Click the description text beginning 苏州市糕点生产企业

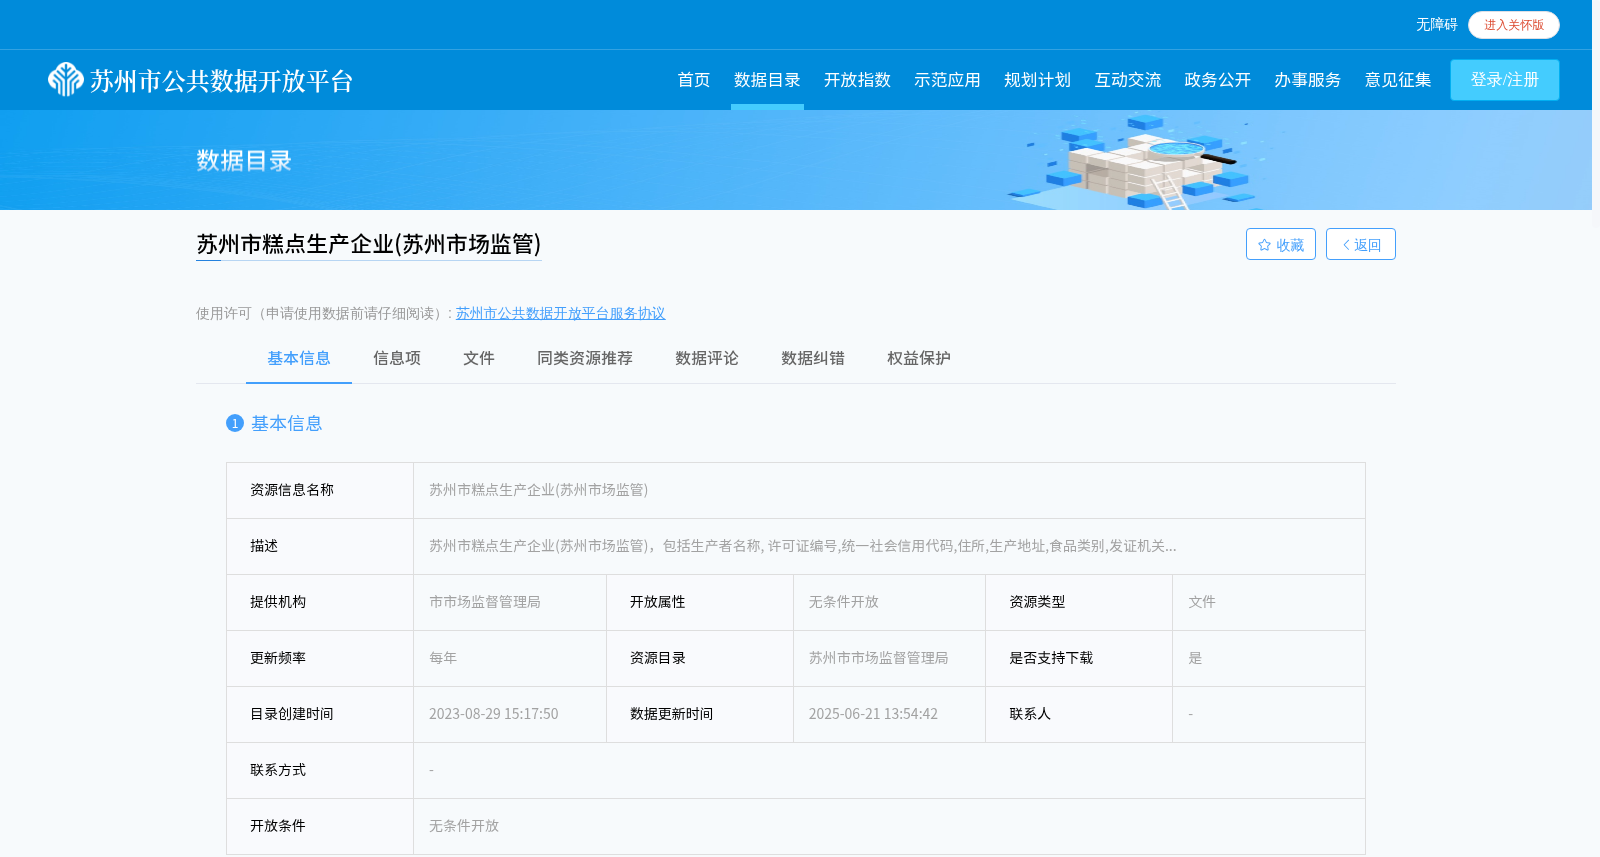coord(803,546)
